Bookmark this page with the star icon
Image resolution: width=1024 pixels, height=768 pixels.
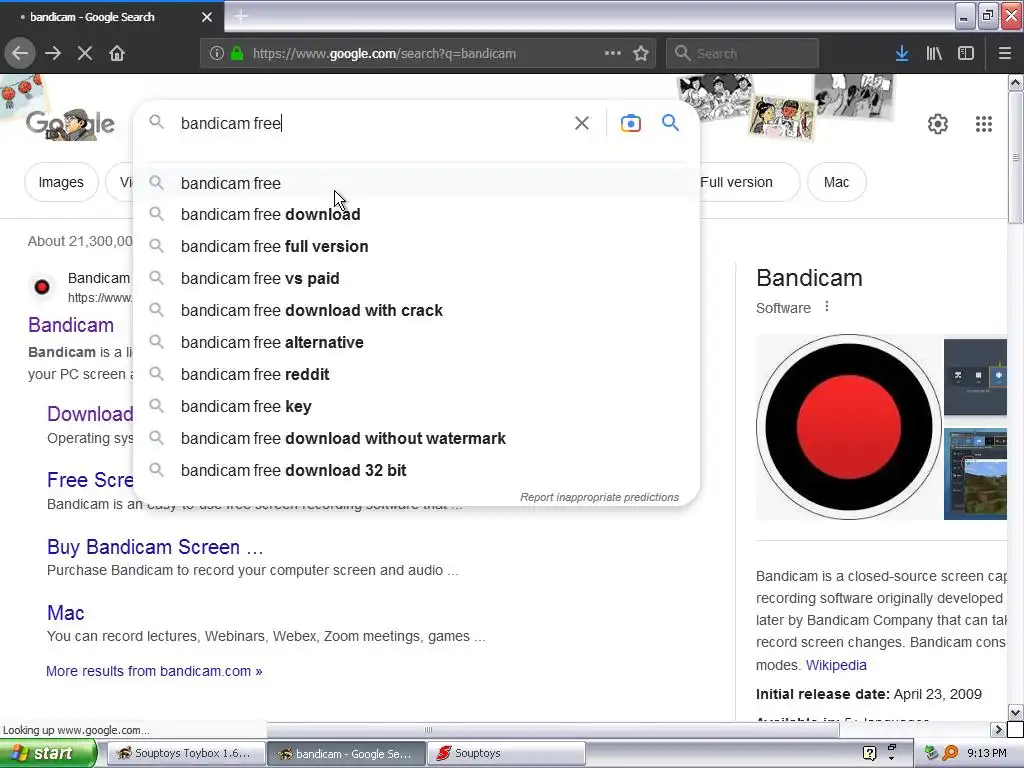[641, 54]
